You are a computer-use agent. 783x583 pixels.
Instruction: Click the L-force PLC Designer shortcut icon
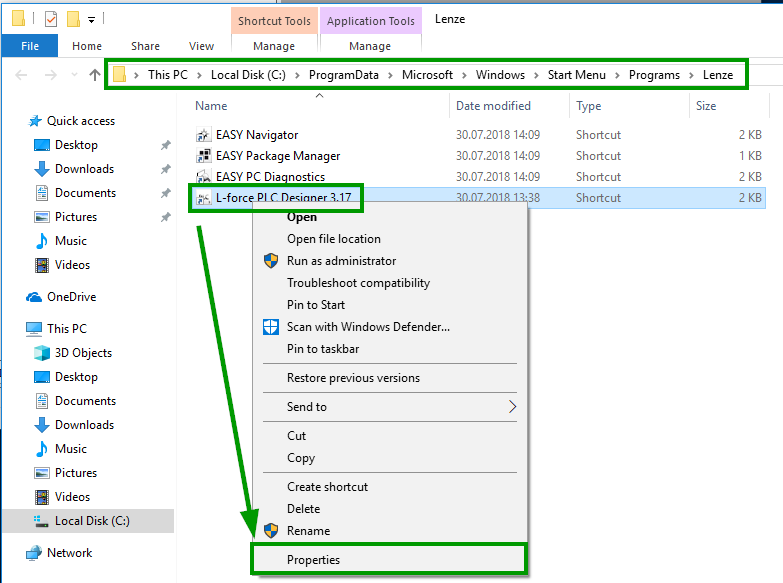(204, 198)
